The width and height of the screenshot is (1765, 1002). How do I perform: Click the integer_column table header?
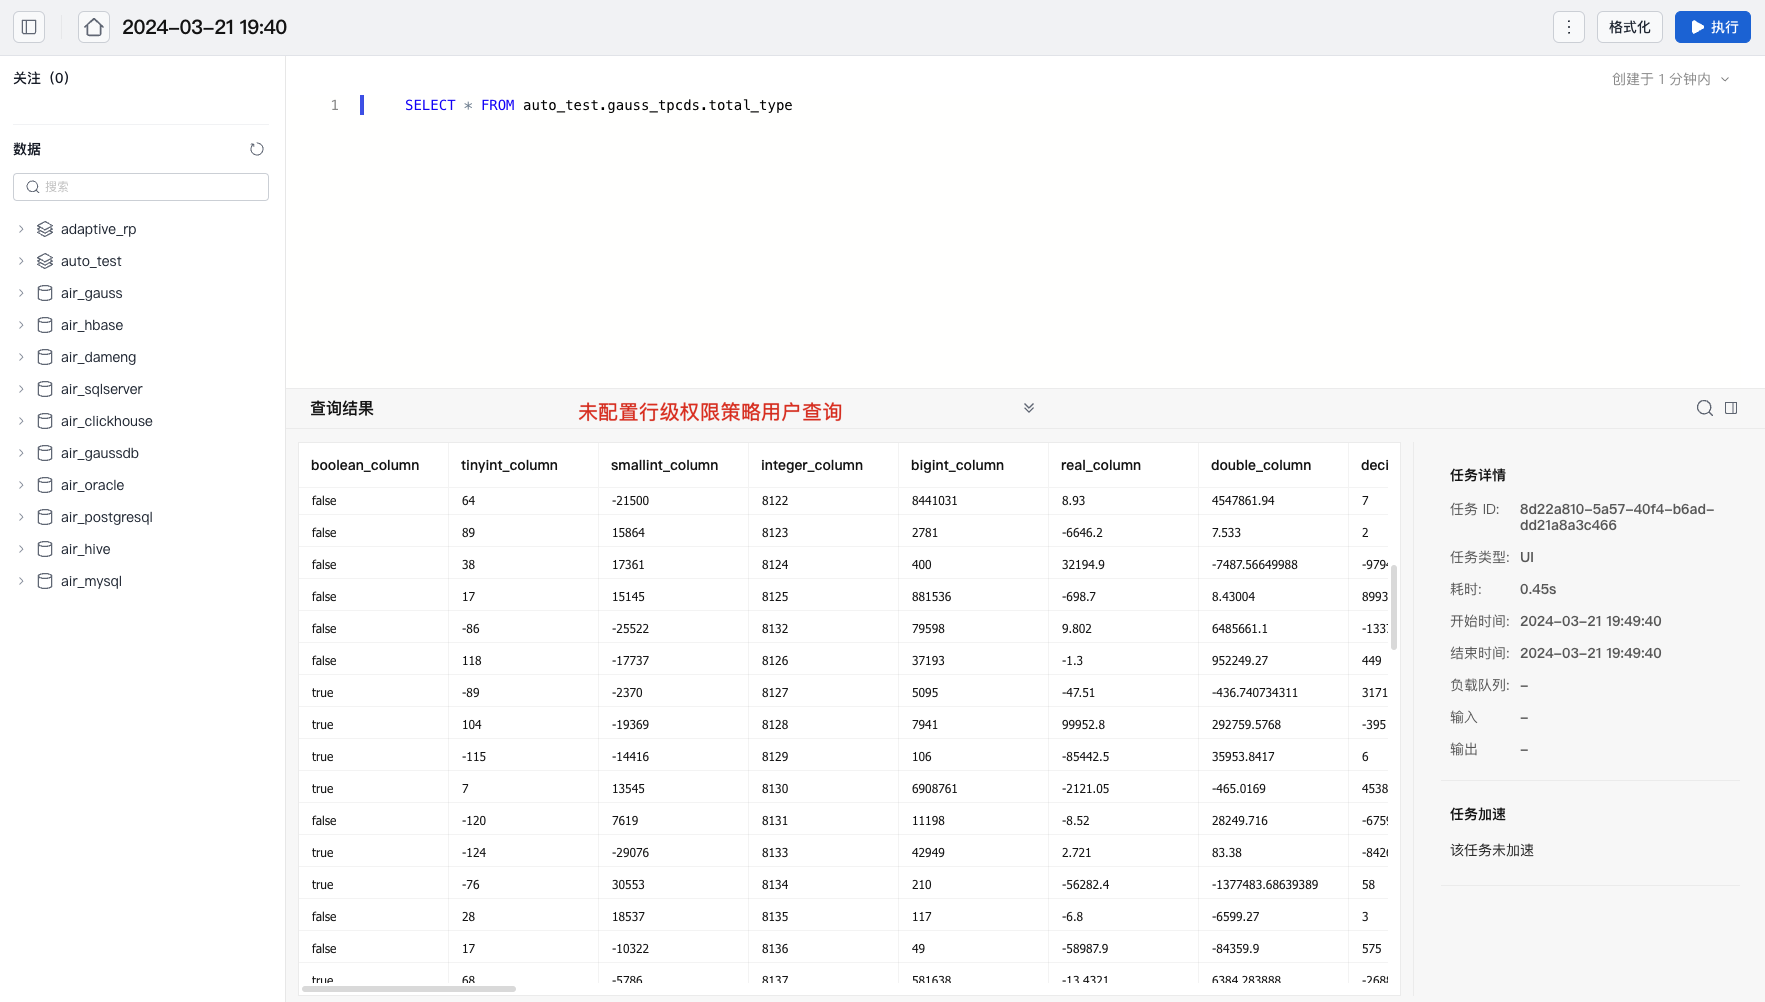(x=811, y=465)
